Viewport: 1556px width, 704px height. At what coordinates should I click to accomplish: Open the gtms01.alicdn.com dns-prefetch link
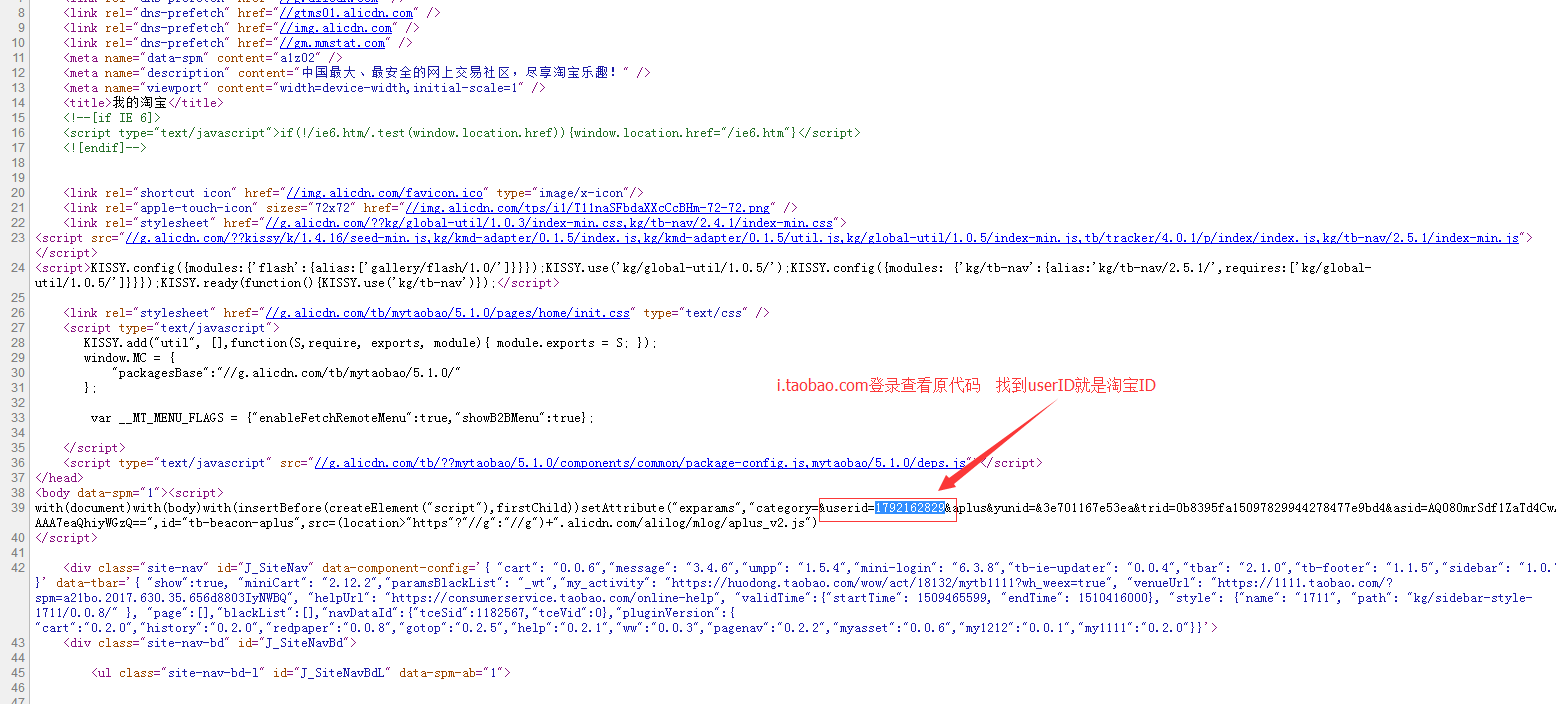point(349,13)
